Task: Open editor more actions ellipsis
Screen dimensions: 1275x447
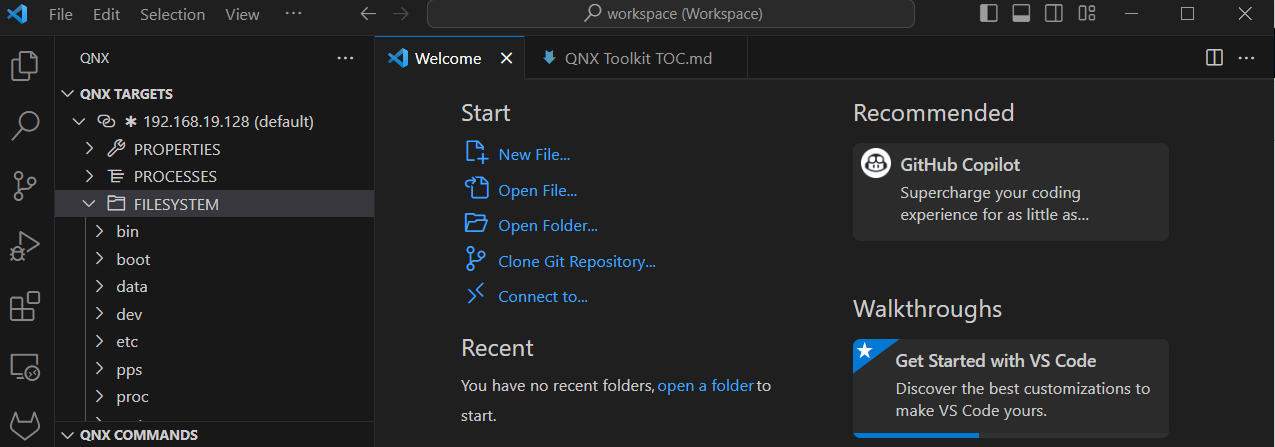Action: point(1246,58)
